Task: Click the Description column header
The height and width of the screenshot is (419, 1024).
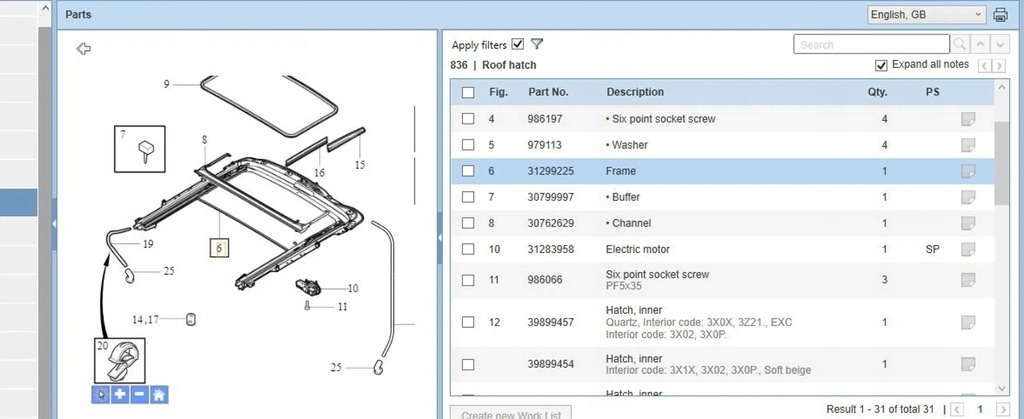Action: pyautogui.click(x=635, y=92)
